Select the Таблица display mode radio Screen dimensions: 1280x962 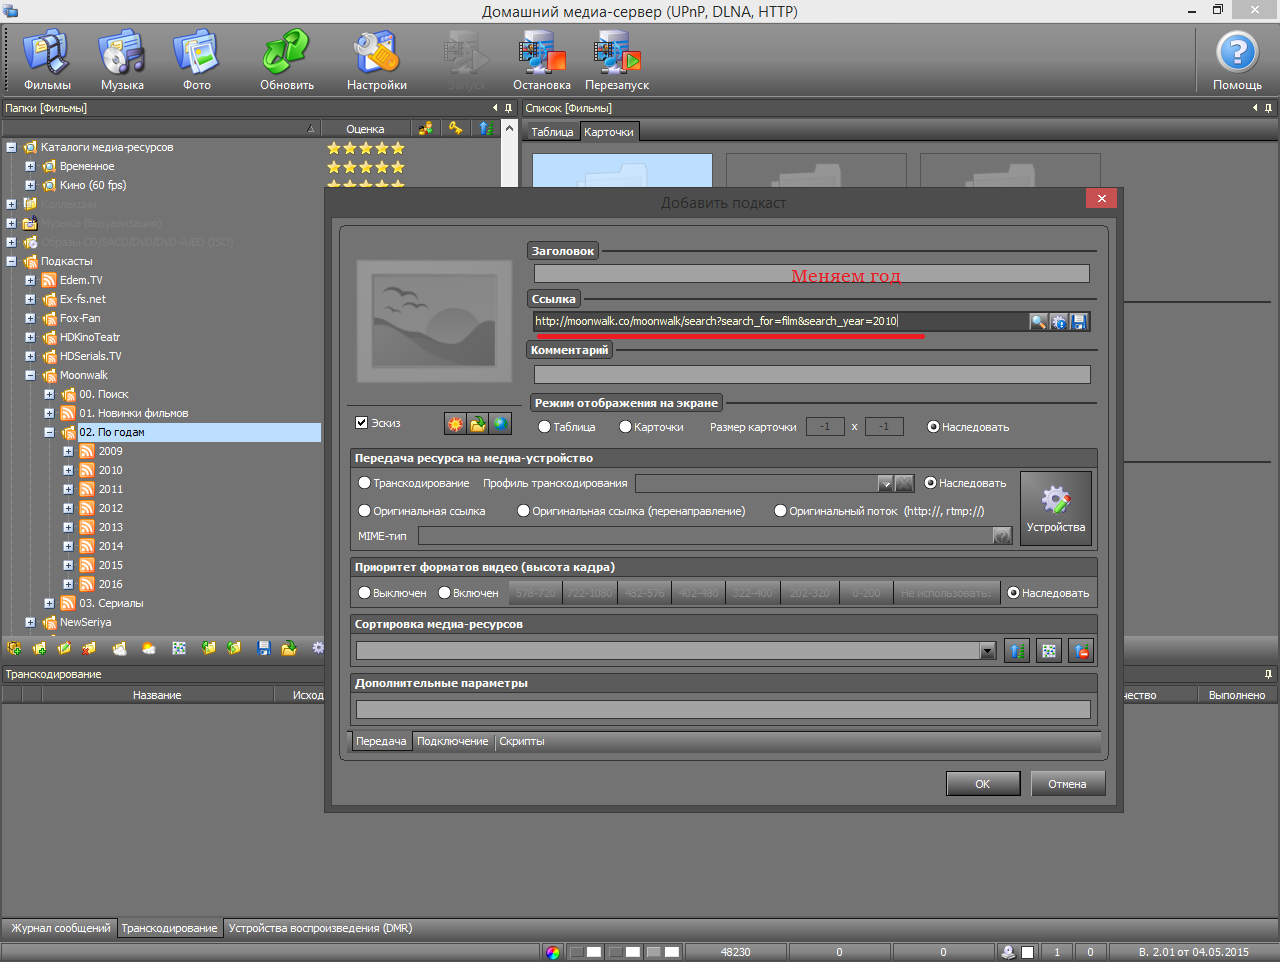[x=545, y=427]
